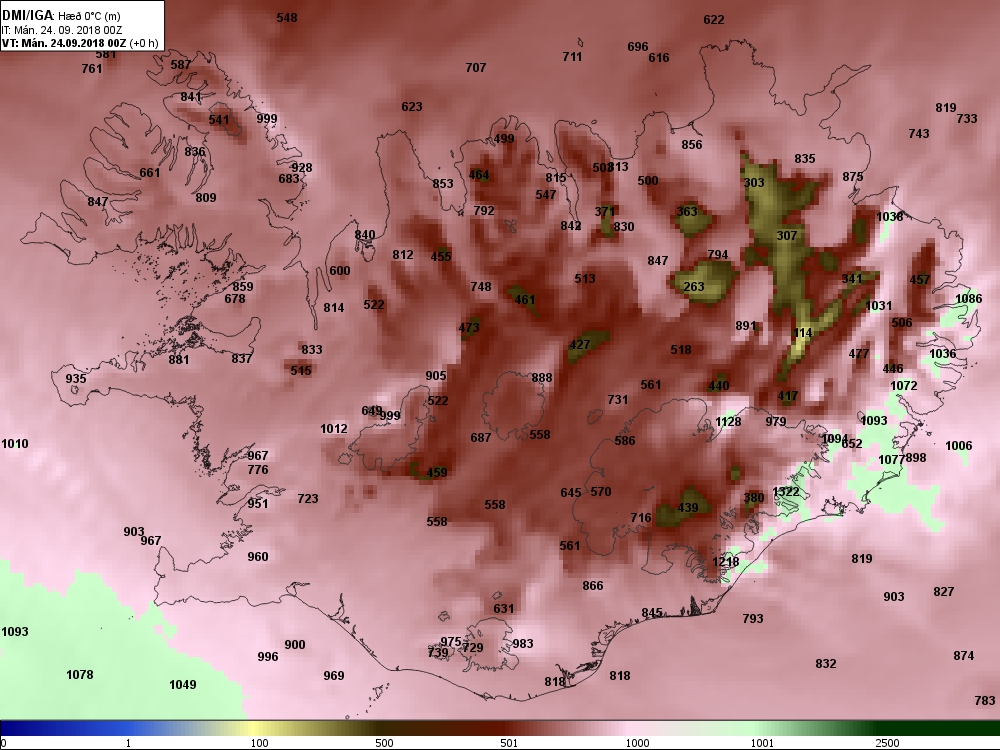Viewport: 1000px width, 750px height.
Task: Click the value '856'
Action: [691, 145]
